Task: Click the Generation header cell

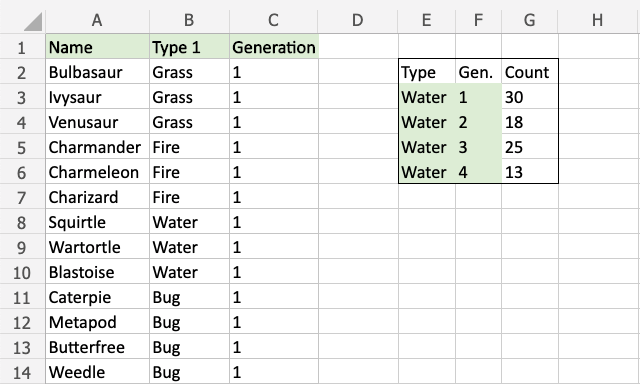Action: tap(274, 47)
